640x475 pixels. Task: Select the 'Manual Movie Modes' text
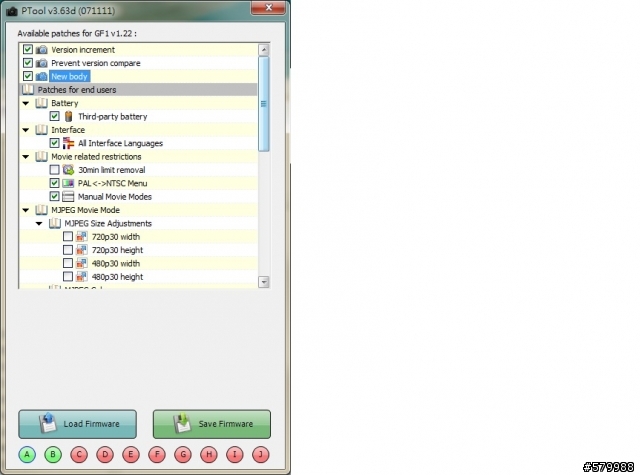(115, 197)
